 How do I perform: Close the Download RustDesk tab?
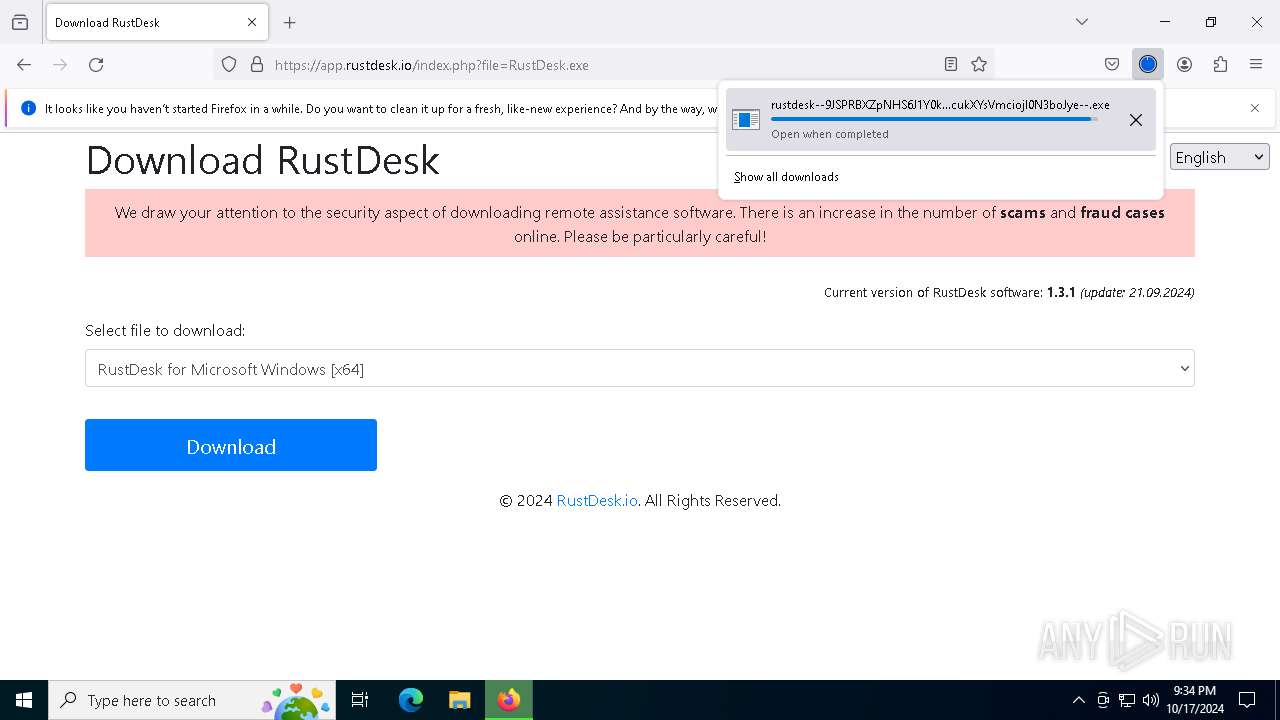(252, 22)
